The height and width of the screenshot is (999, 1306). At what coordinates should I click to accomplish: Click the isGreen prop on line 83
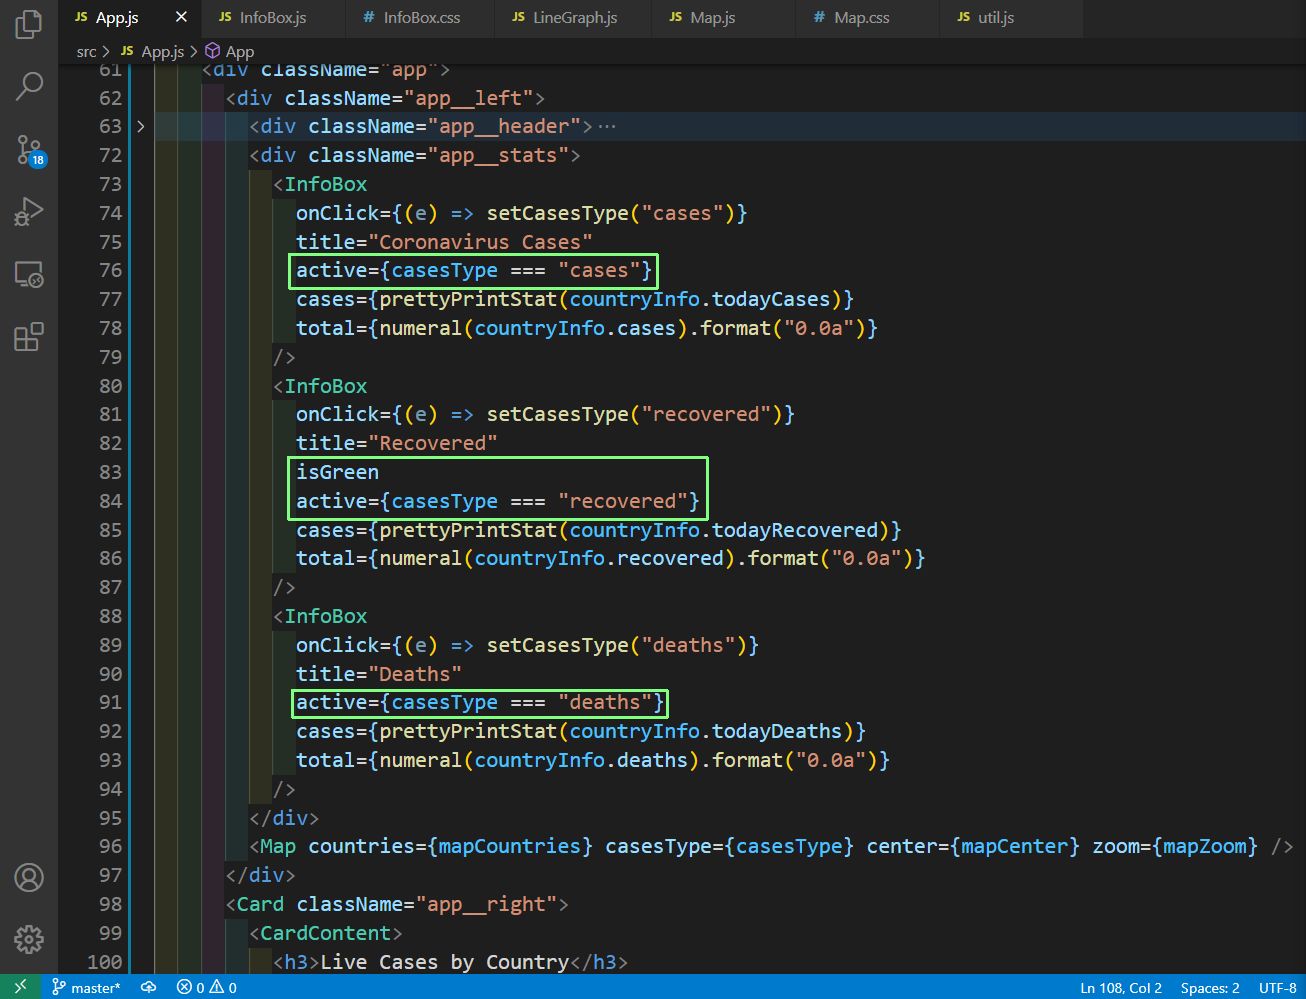[x=337, y=472]
